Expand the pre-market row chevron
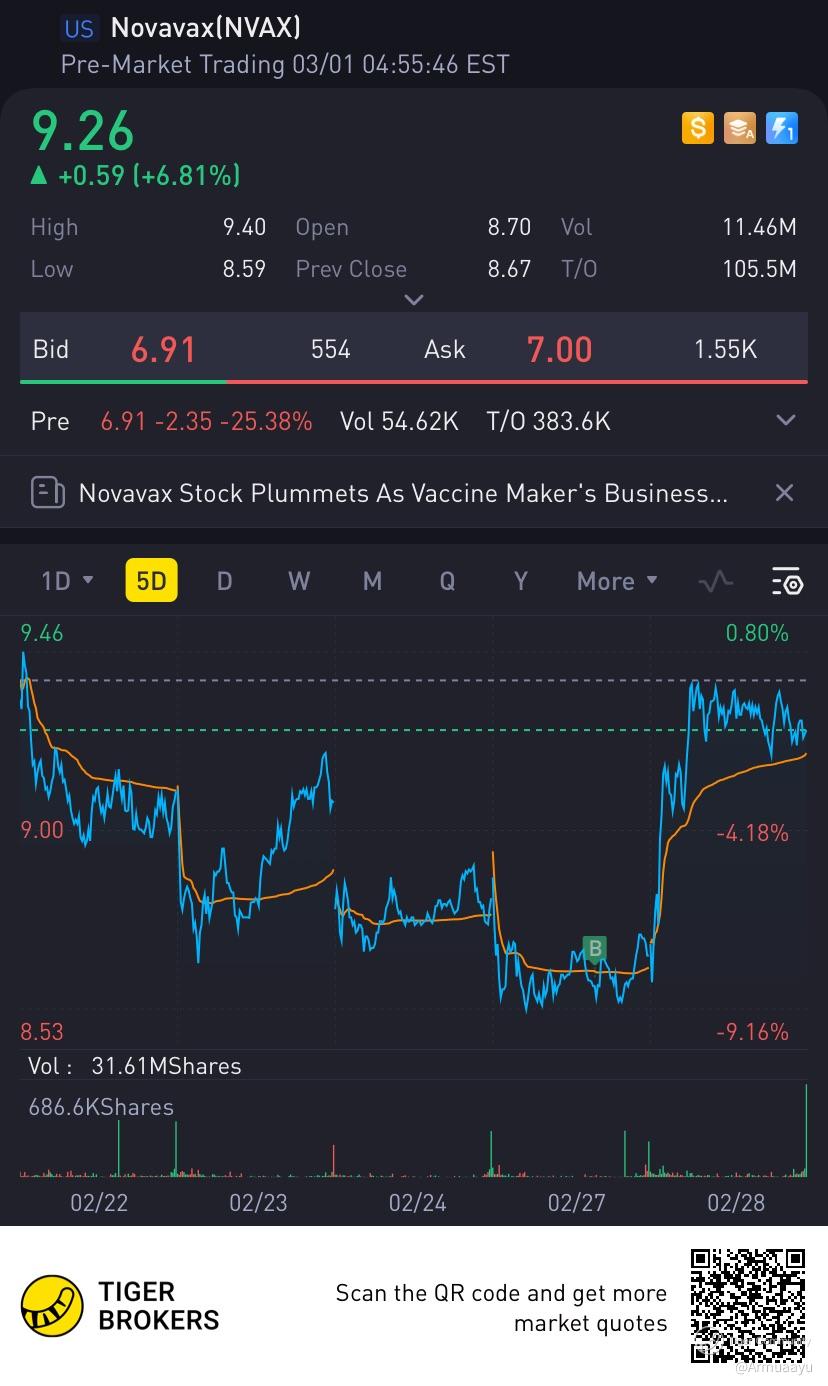 point(786,420)
